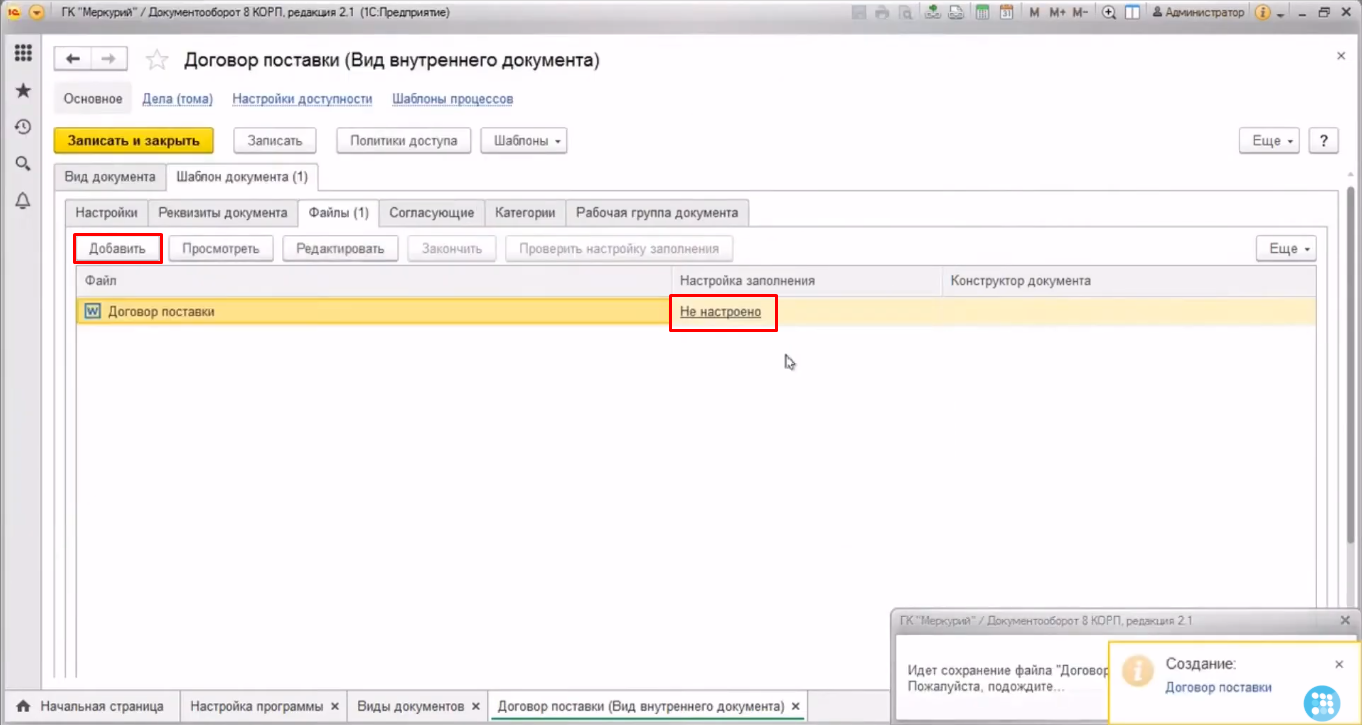The height and width of the screenshot is (725, 1362).
Task: Click the Файл column header
Action: click(374, 281)
